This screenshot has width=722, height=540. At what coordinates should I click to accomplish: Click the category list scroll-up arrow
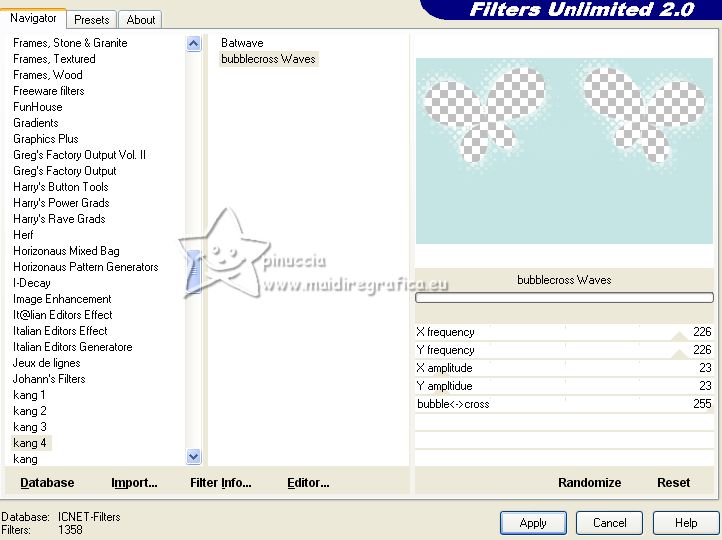[194, 44]
